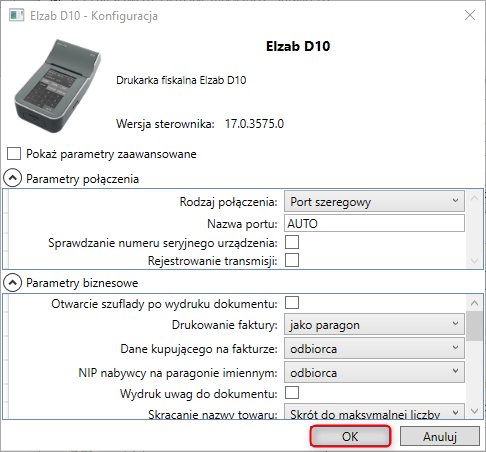486x452 pixels.
Task: Enable Rejestrowanie transmisji checkbox
Action: click(292, 260)
